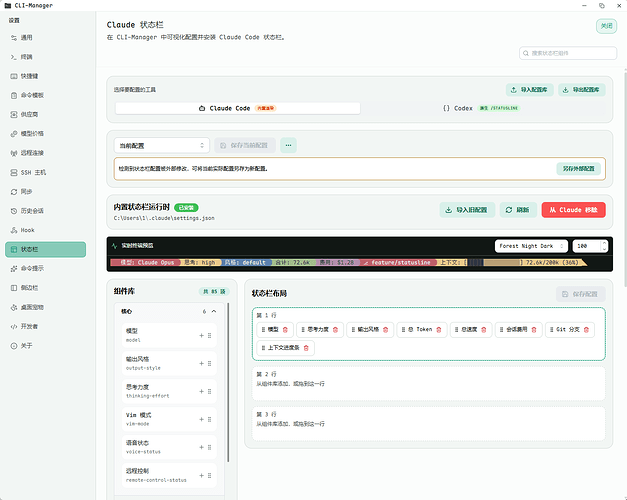Click the main page vertical scrollbar
The image size is (627, 500).
tap(625, 178)
